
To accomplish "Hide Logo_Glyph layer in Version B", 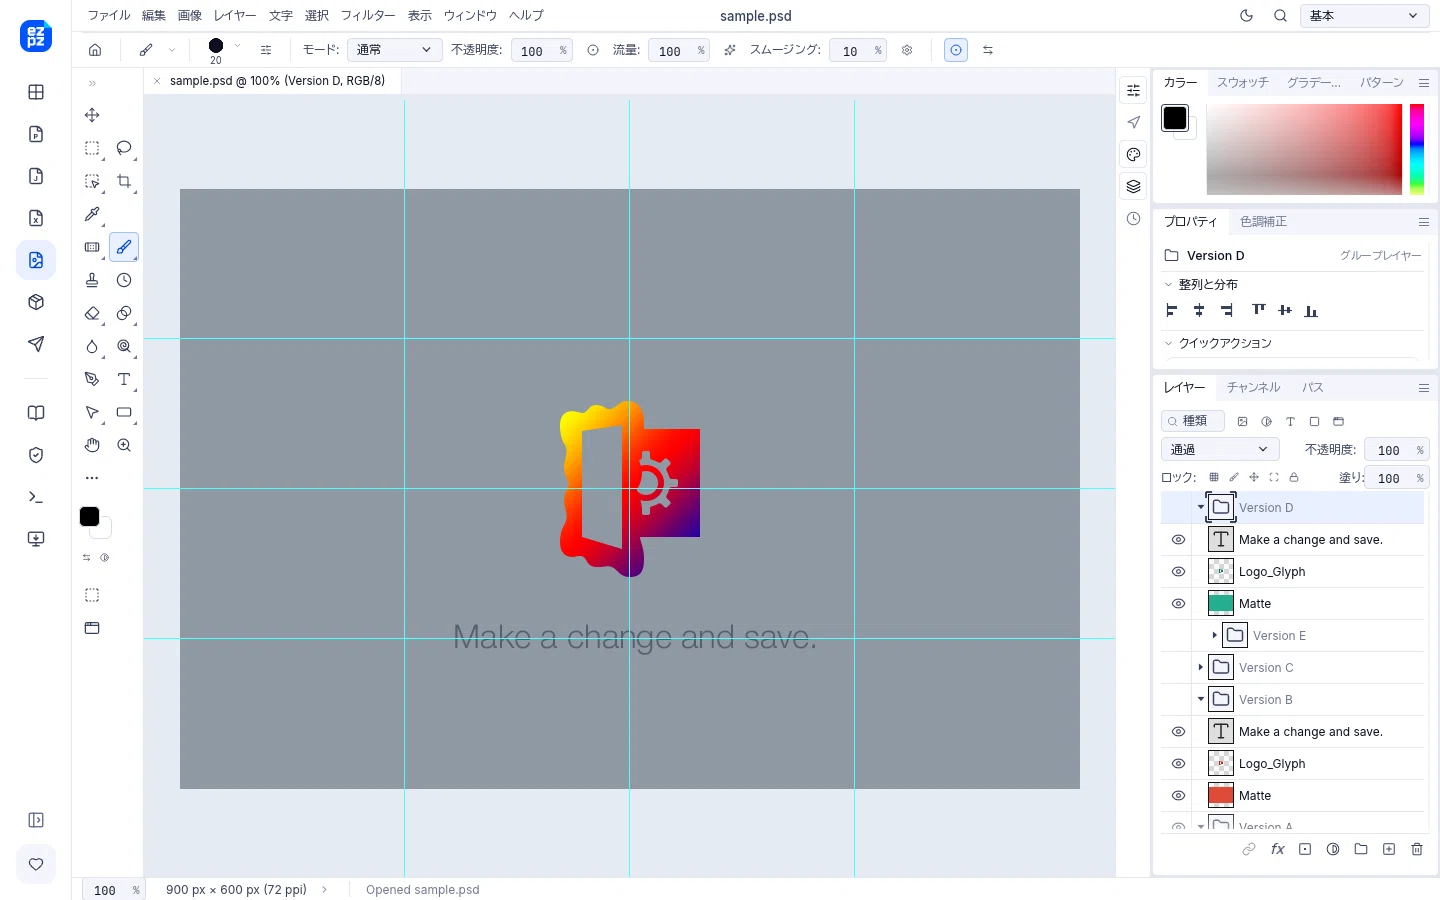I will (1178, 763).
